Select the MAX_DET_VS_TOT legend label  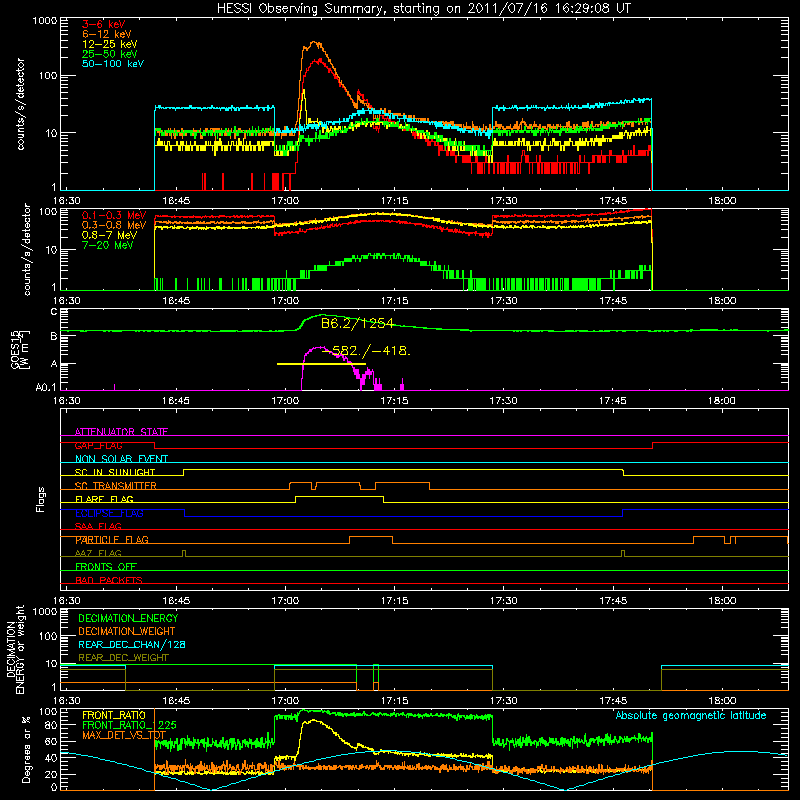[124, 735]
